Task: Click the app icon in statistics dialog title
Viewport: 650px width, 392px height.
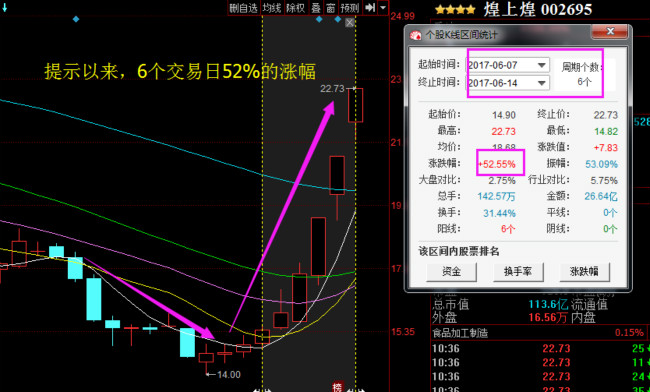Action: pyautogui.click(x=415, y=35)
